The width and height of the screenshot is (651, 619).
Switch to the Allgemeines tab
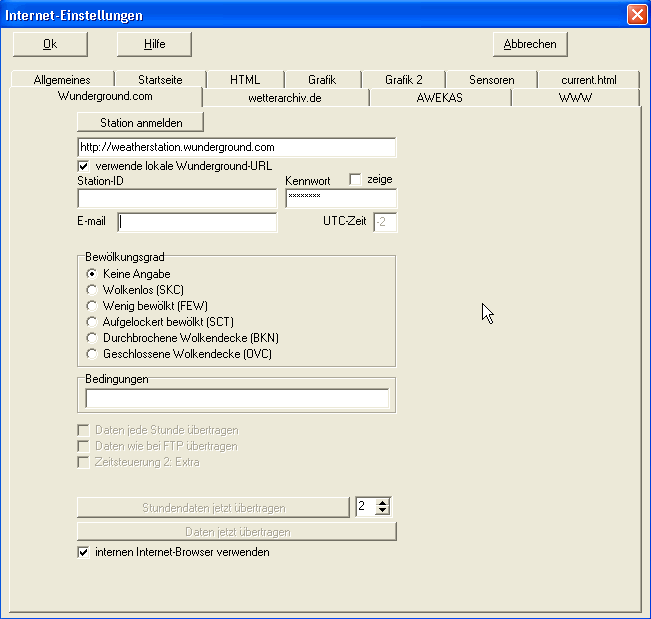coord(62,80)
